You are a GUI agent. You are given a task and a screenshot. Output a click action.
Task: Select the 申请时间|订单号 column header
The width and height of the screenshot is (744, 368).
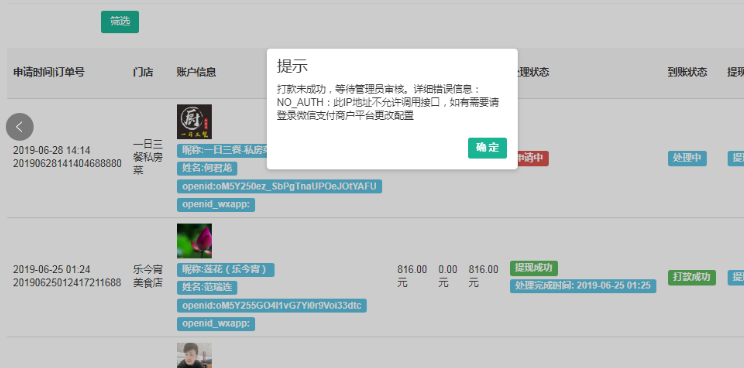pos(49,73)
